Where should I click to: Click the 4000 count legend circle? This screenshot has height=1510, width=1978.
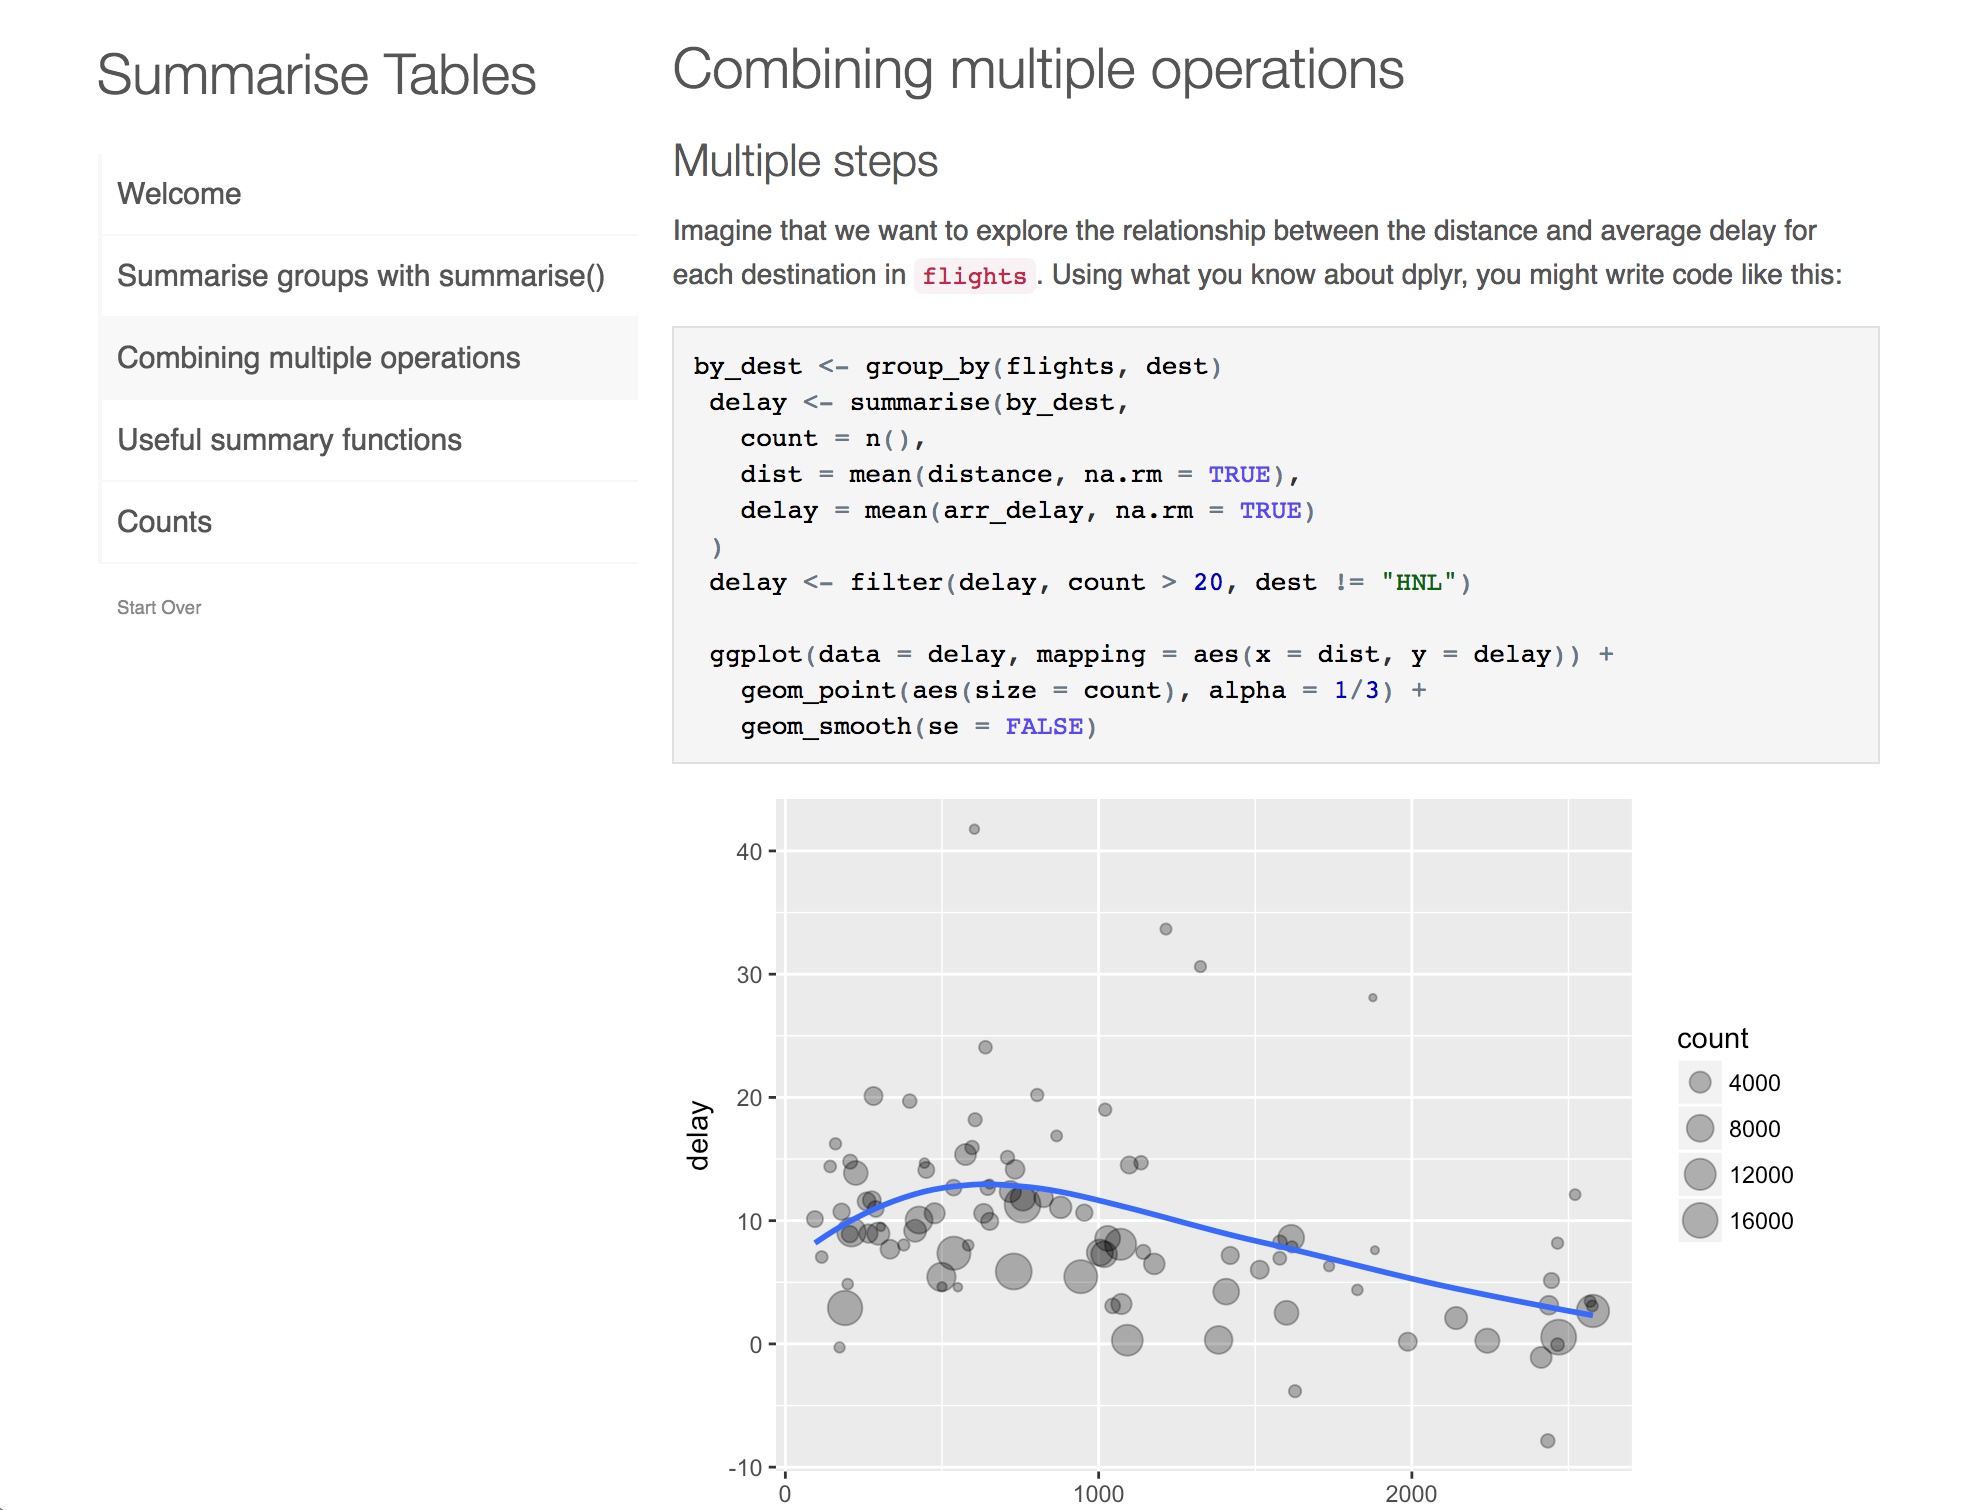pos(1700,1082)
